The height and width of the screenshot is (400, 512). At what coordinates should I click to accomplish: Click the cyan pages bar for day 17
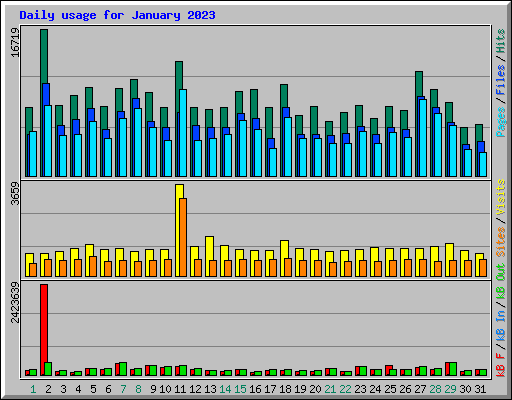(273, 162)
